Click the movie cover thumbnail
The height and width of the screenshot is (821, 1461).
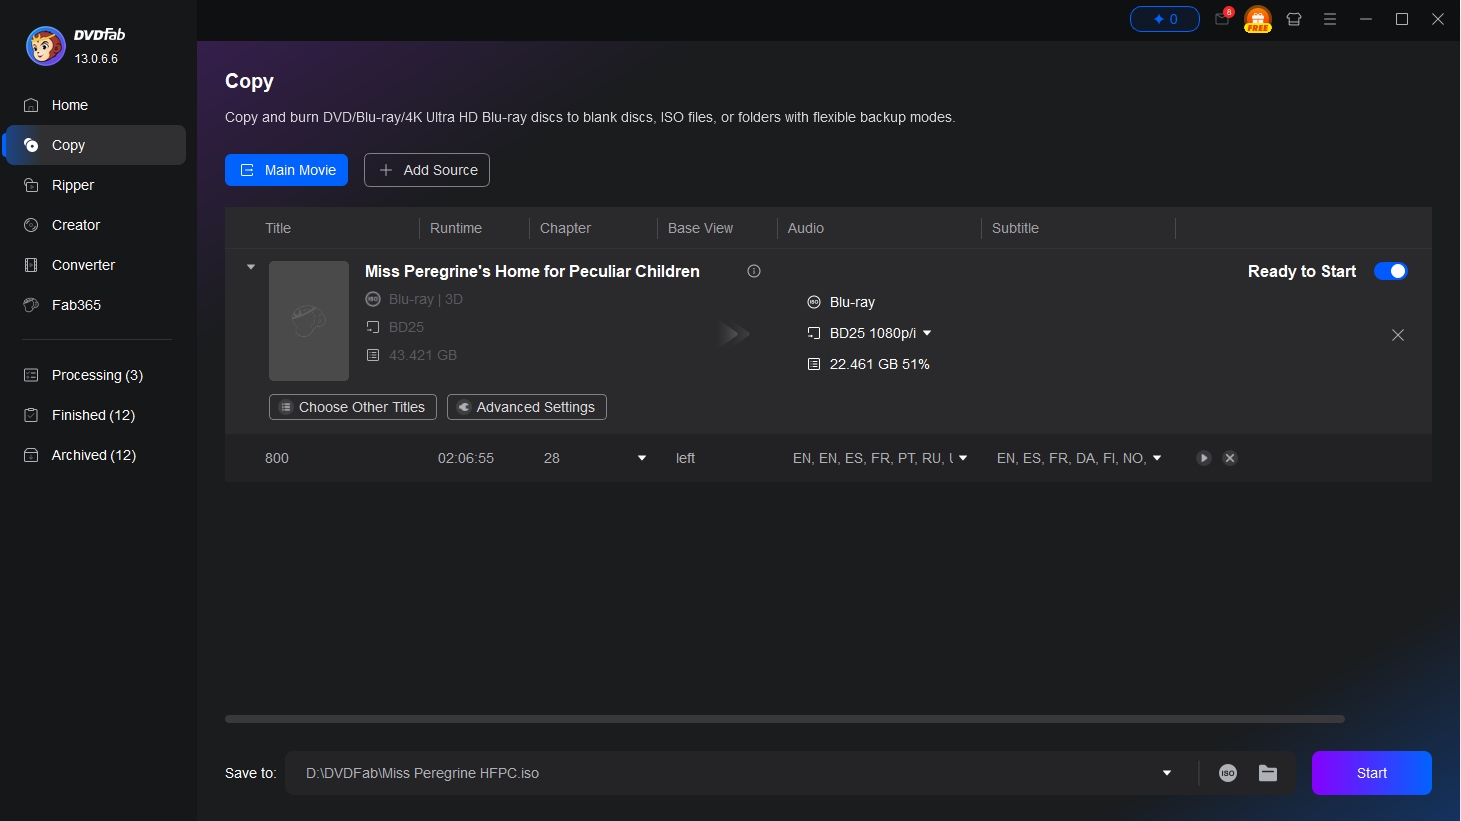coord(309,321)
